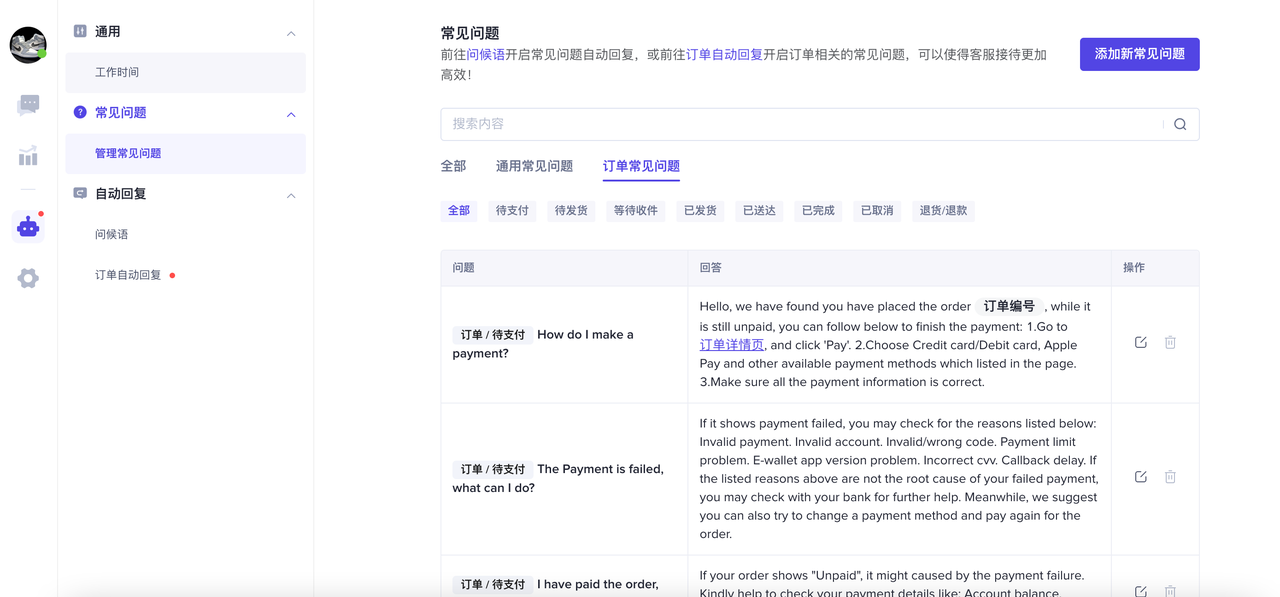The width and height of the screenshot is (1280, 597).
Task: Click the 订单编号 tag in the answer
Action: coord(1009,307)
